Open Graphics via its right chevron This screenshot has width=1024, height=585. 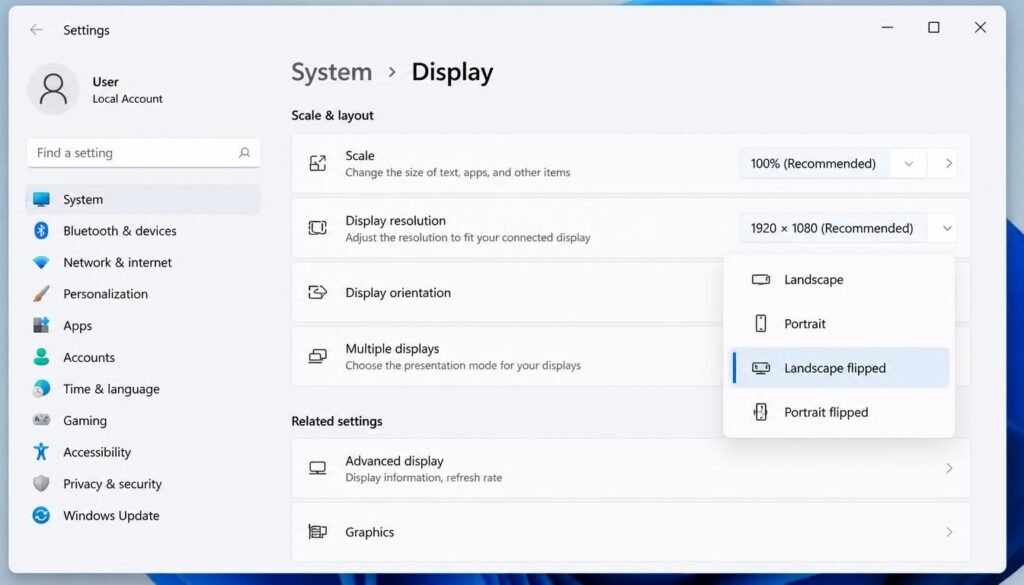(949, 532)
